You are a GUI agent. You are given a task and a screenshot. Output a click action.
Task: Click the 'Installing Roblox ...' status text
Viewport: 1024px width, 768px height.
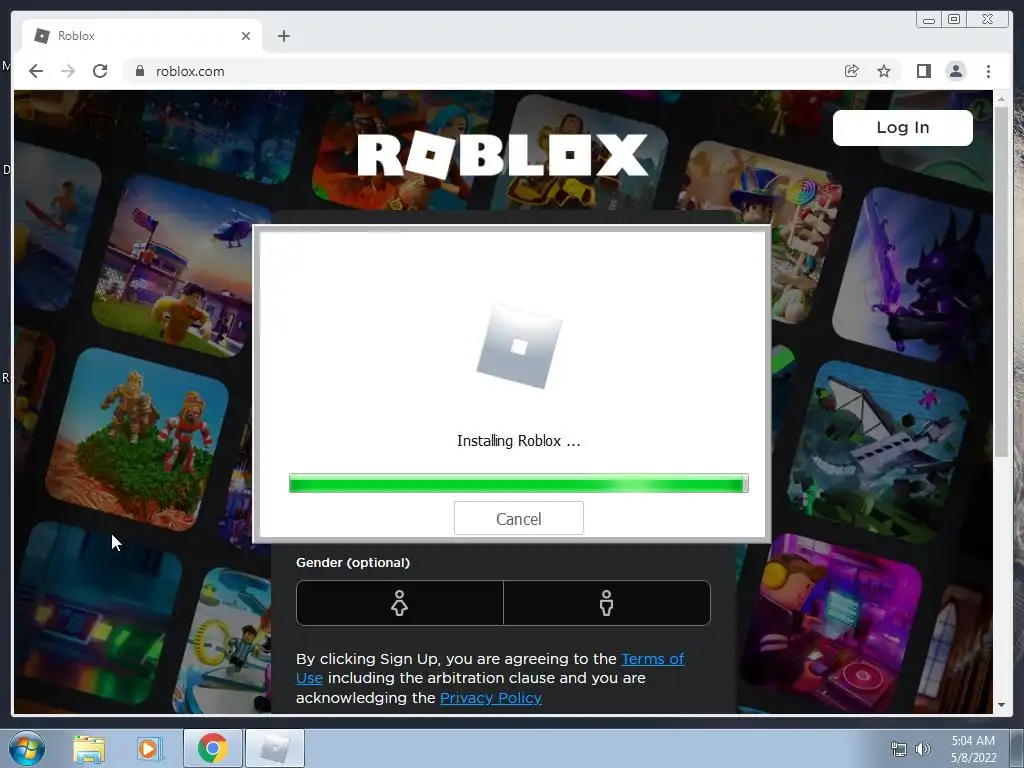click(x=519, y=441)
